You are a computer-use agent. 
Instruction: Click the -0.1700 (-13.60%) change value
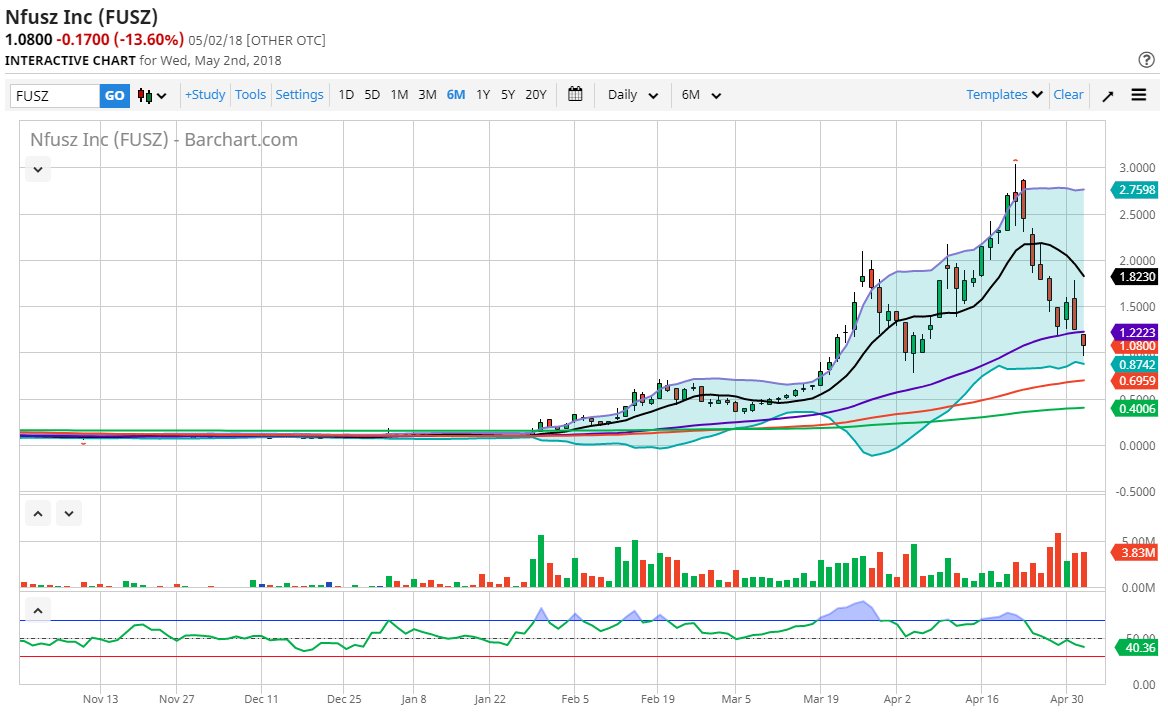click(120, 39)
